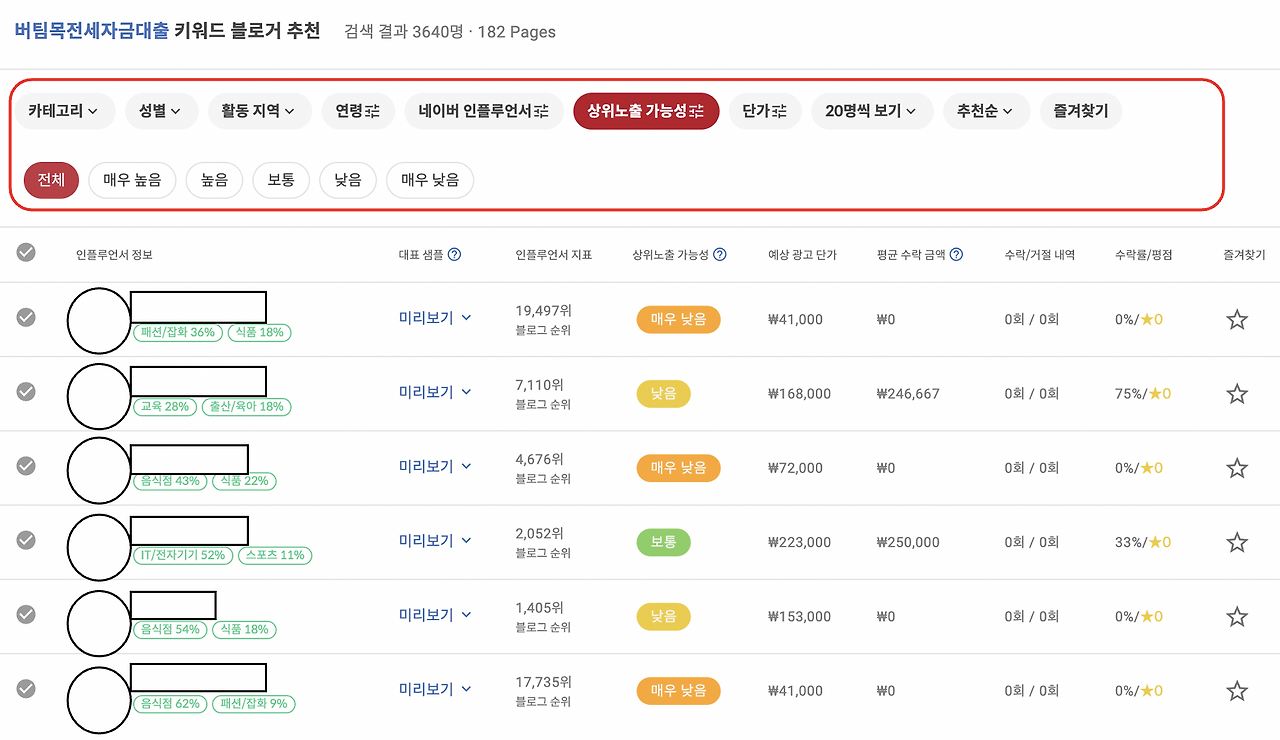Viewport: 1280px width, 740px height.
Task: Switch to the 매우 높음 filter option
Action: tap(132, 180)
